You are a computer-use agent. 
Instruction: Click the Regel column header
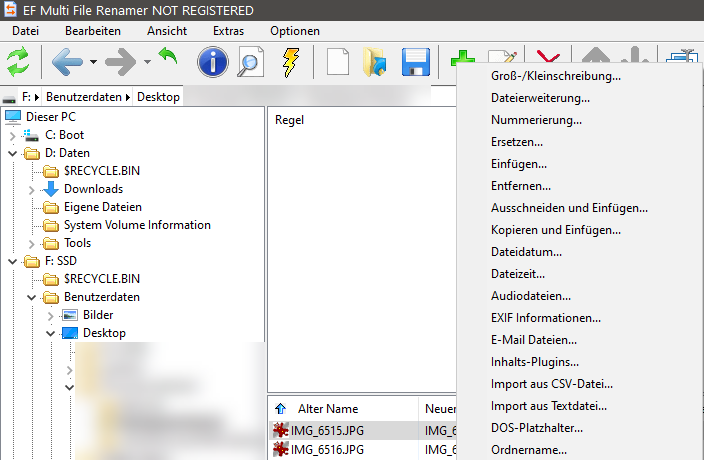pos(289,120)
